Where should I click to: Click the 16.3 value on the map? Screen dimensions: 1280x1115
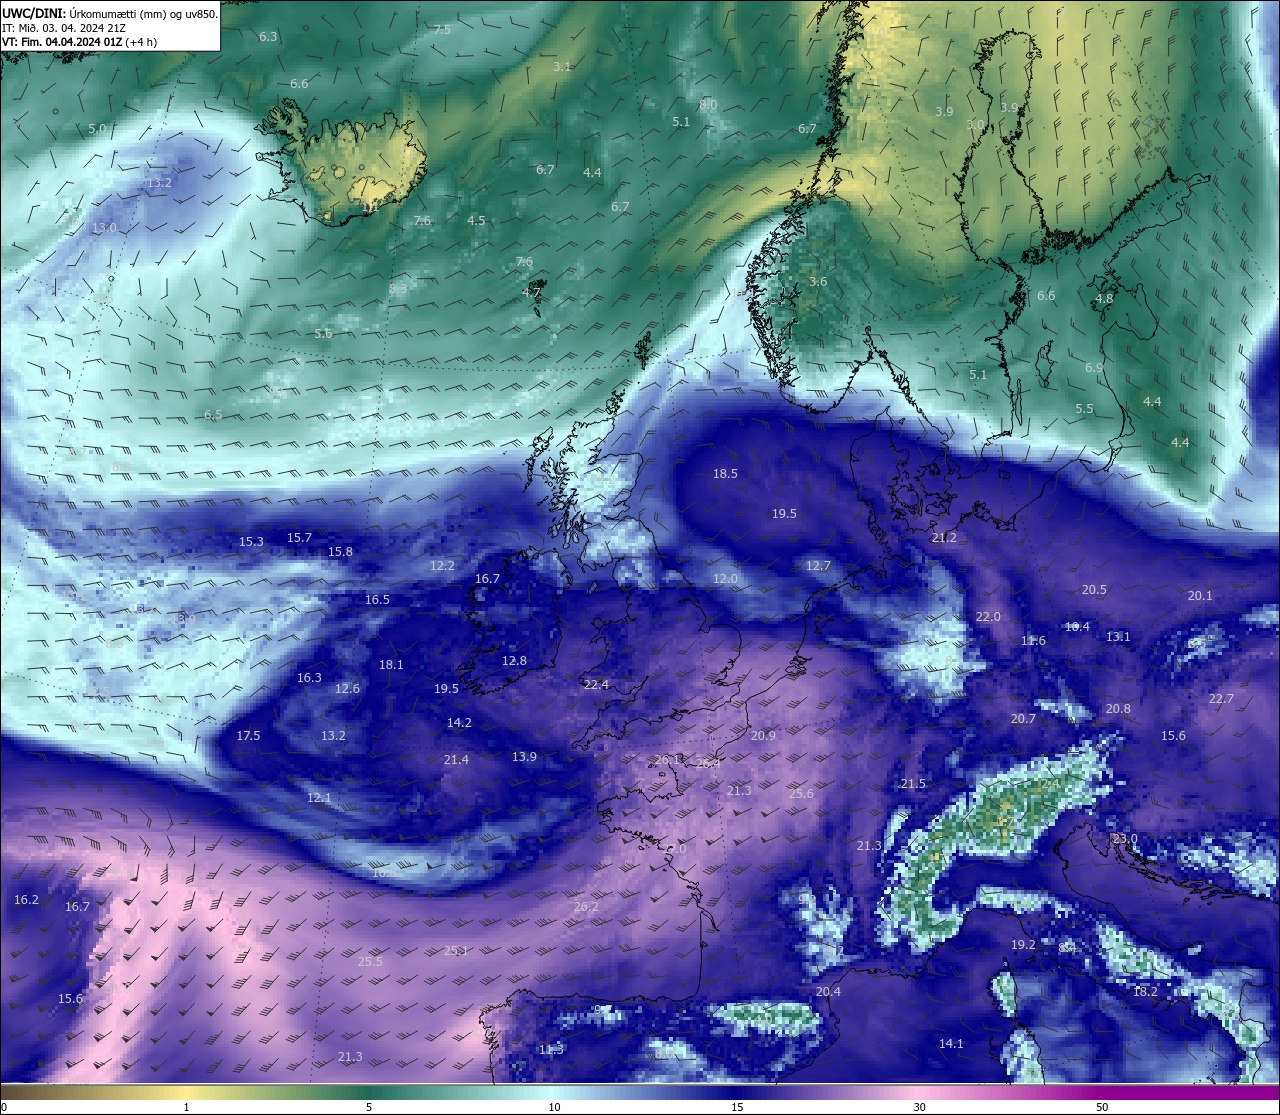click(309, 678)
